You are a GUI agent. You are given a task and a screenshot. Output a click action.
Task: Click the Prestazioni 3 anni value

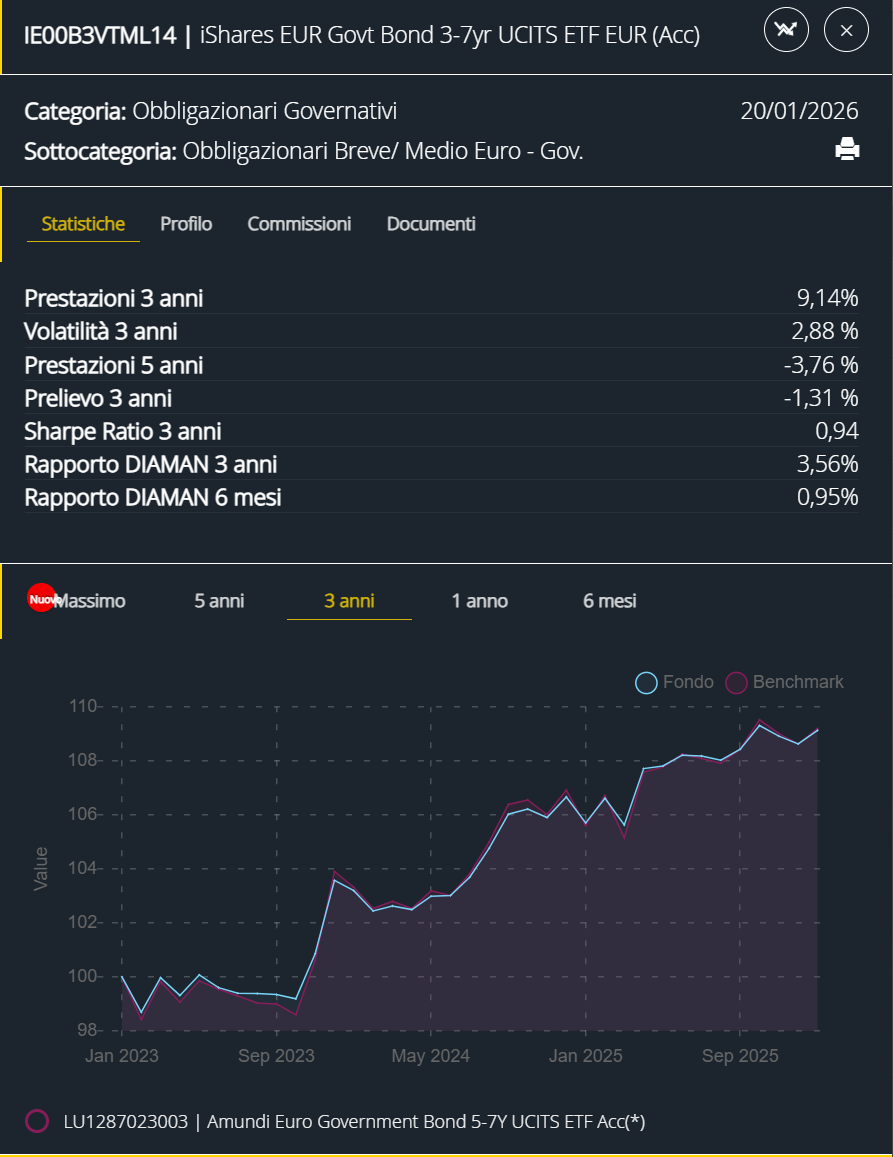click(827, 298)
